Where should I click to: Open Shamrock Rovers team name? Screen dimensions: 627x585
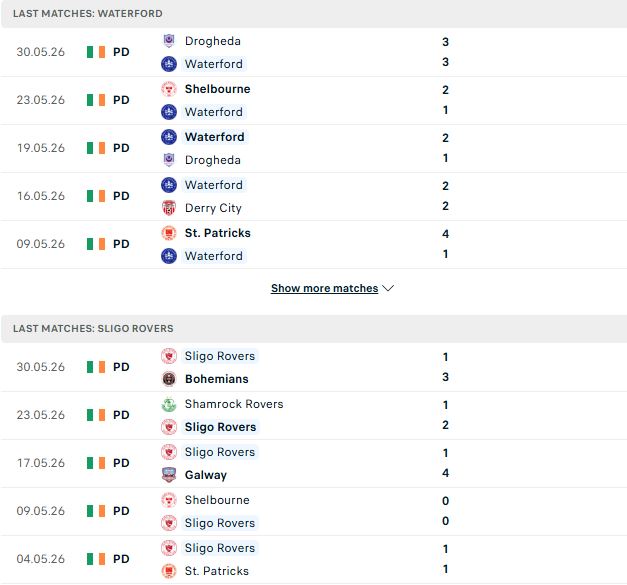234,404
